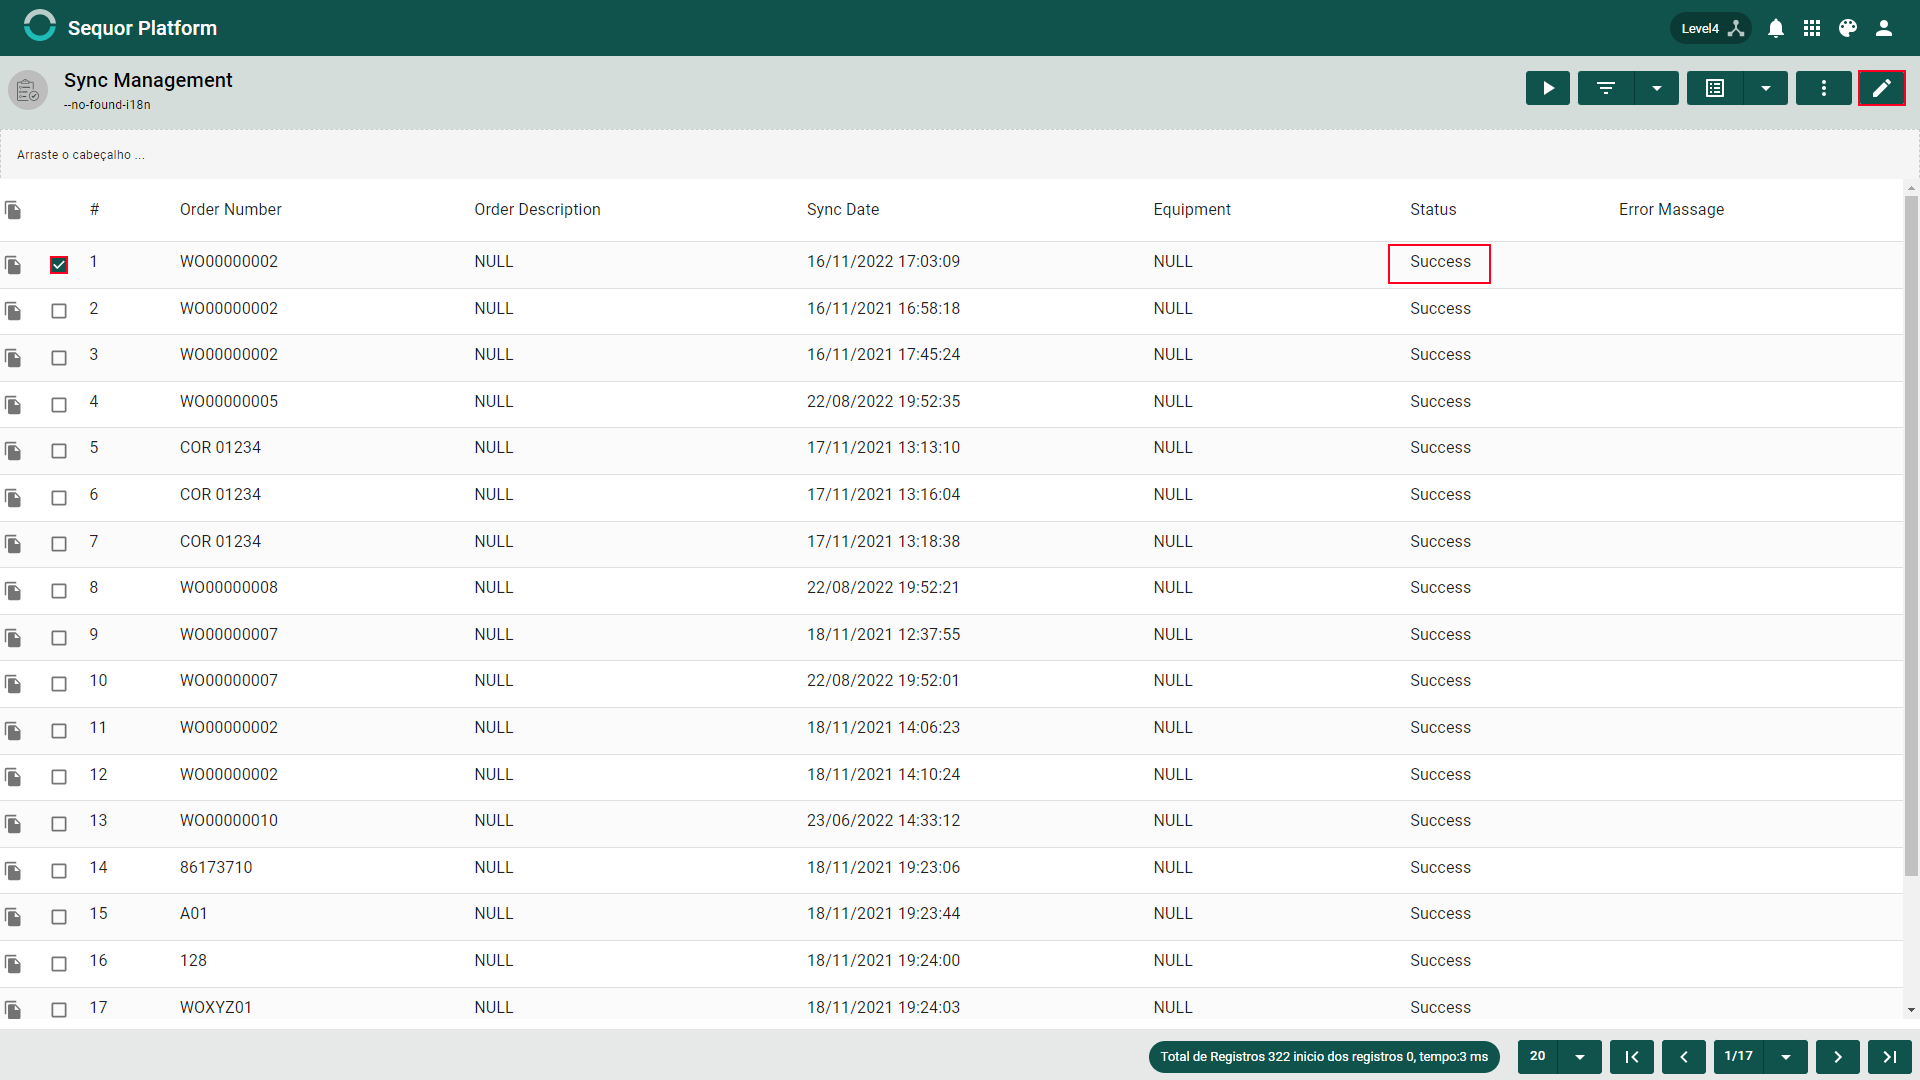Jump to the last page
The image size is (1920, 1080).
coord(1890,1057)
